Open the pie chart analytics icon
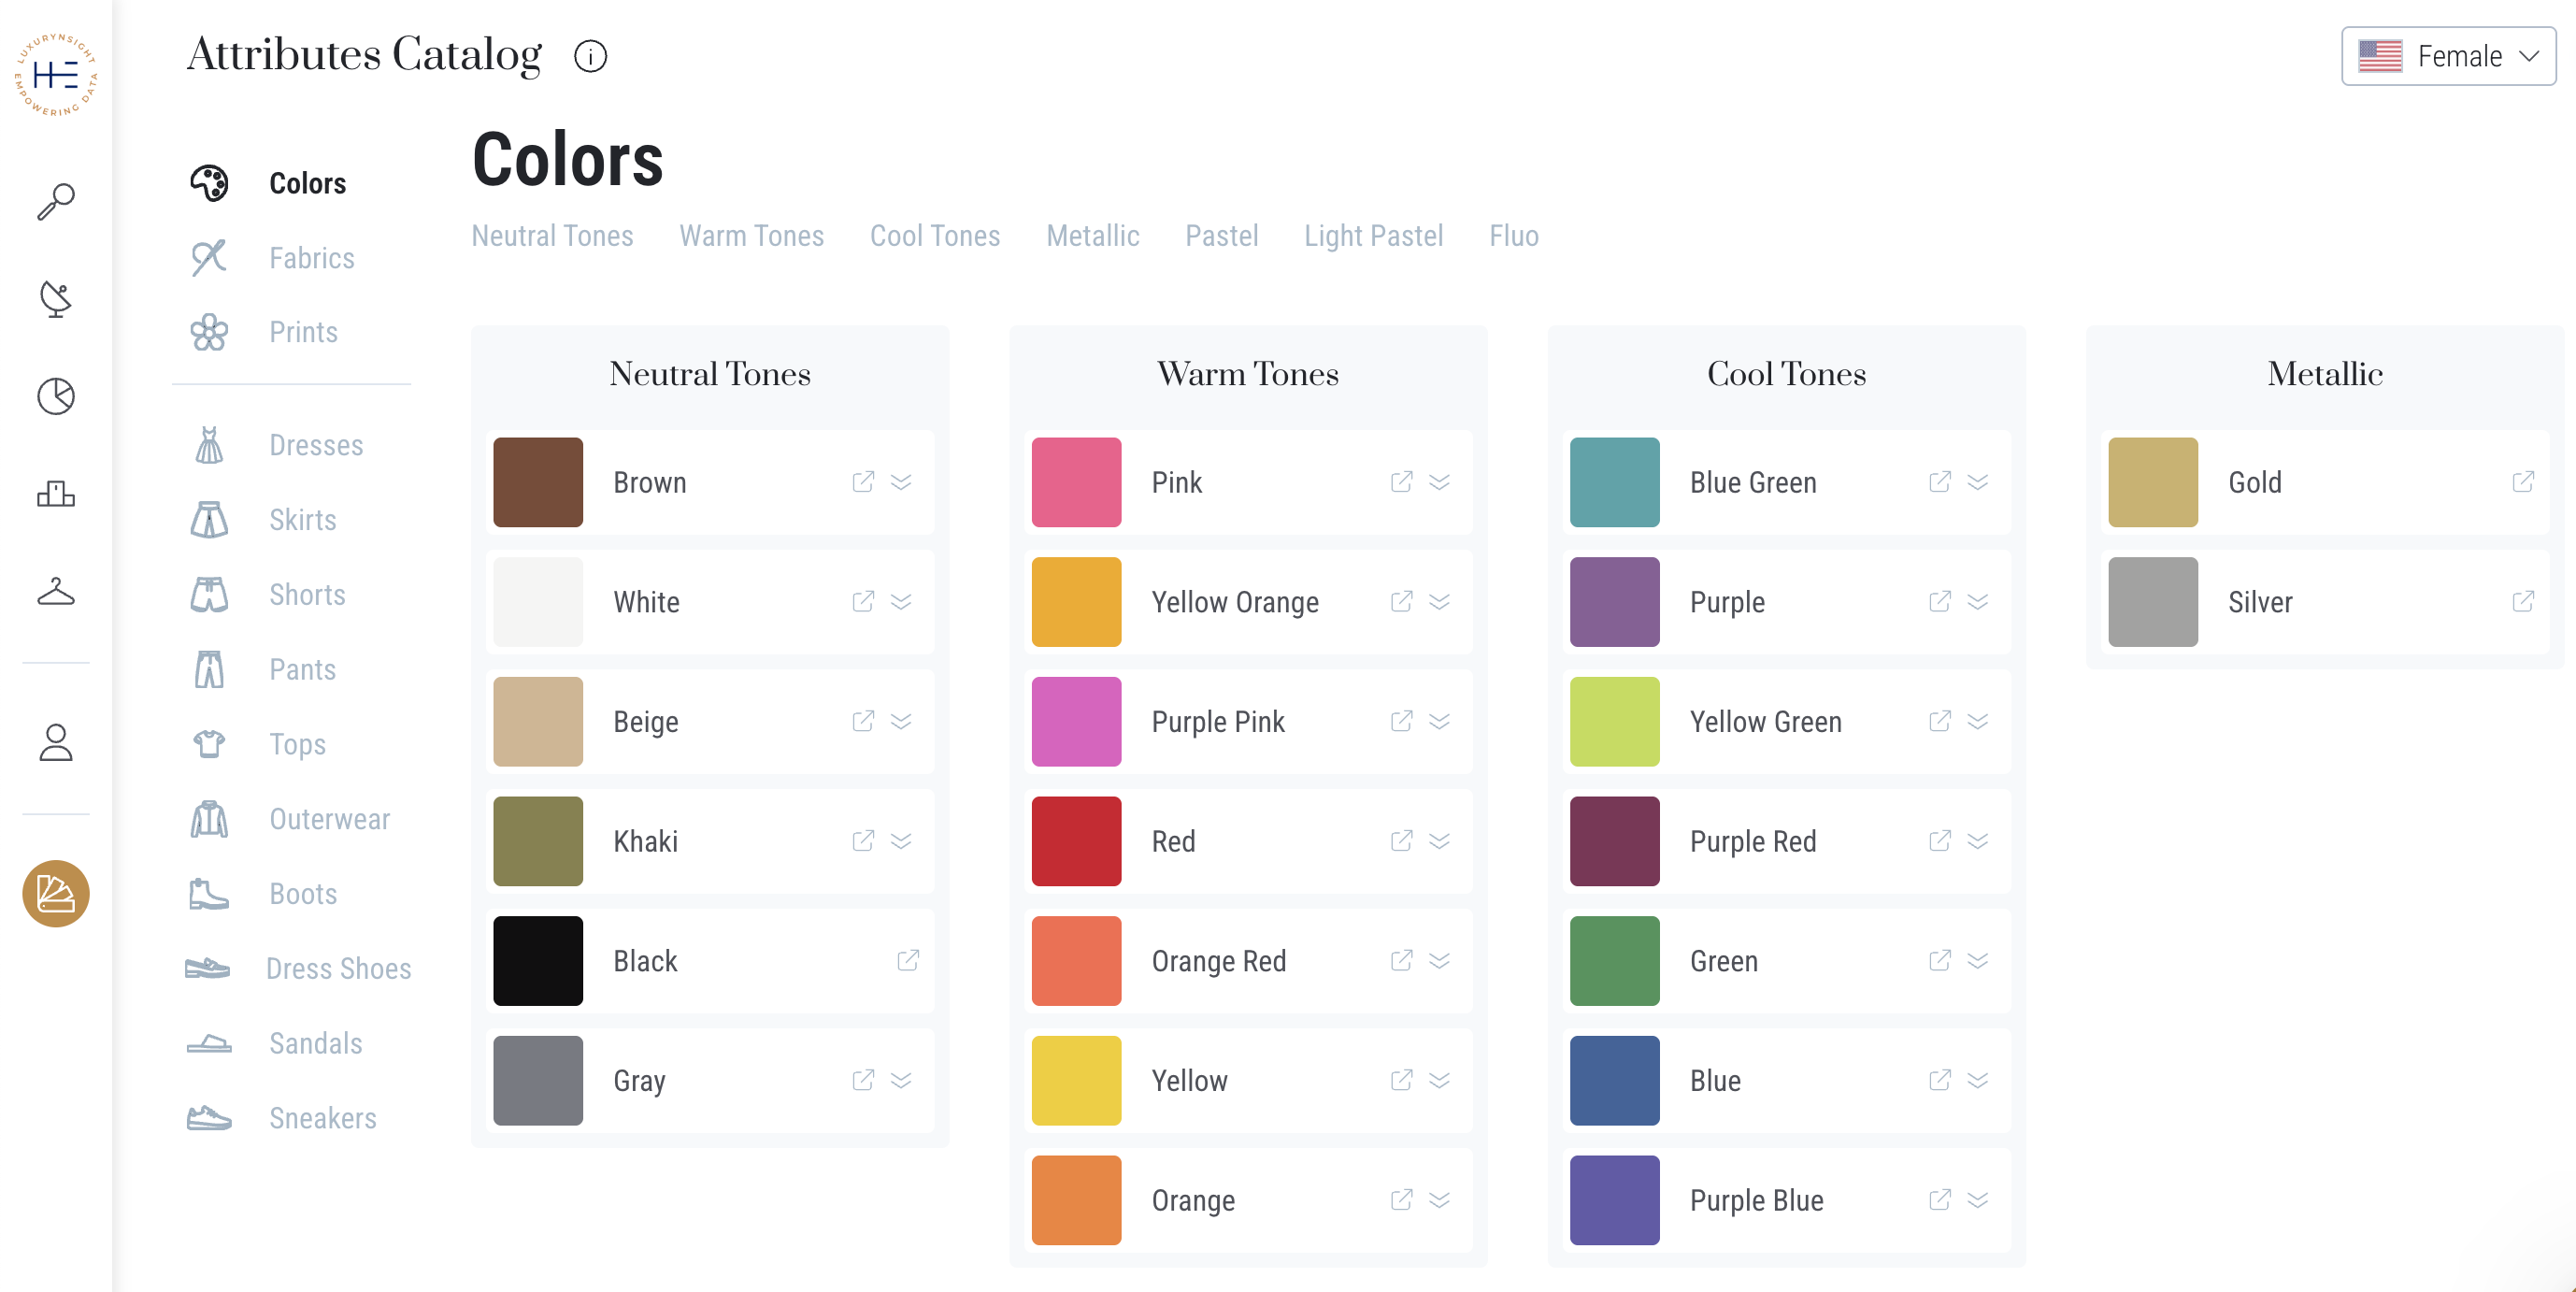 56,396
